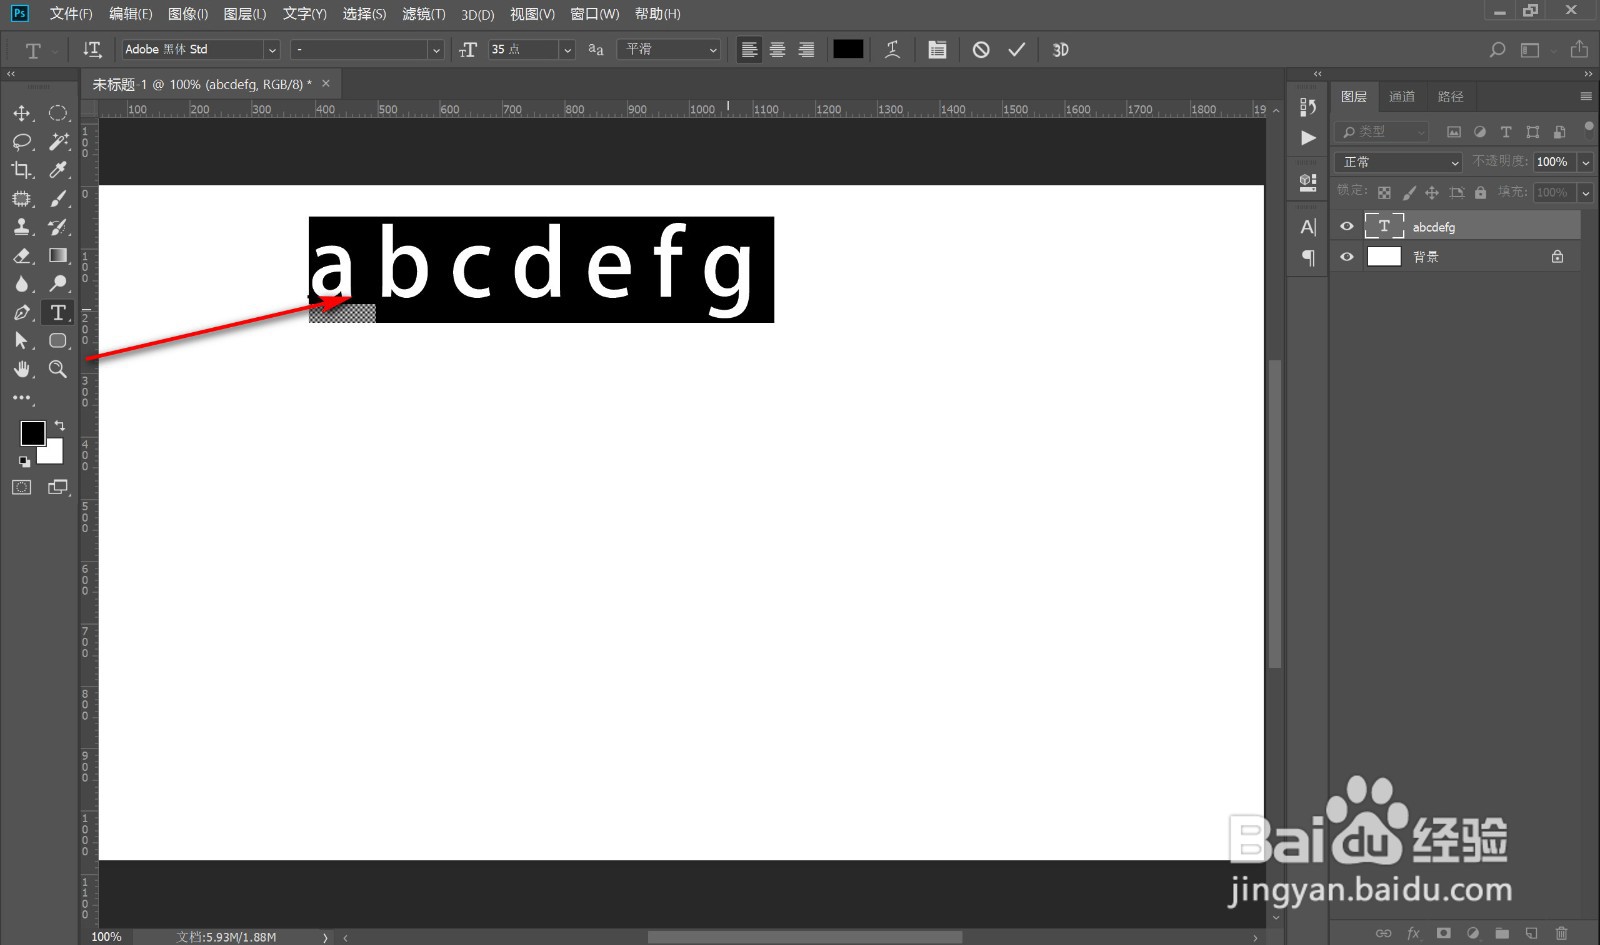The image size is (1600, 945).
Task: Toggle text orientation in options bar
Action: [x=92, y=49]
